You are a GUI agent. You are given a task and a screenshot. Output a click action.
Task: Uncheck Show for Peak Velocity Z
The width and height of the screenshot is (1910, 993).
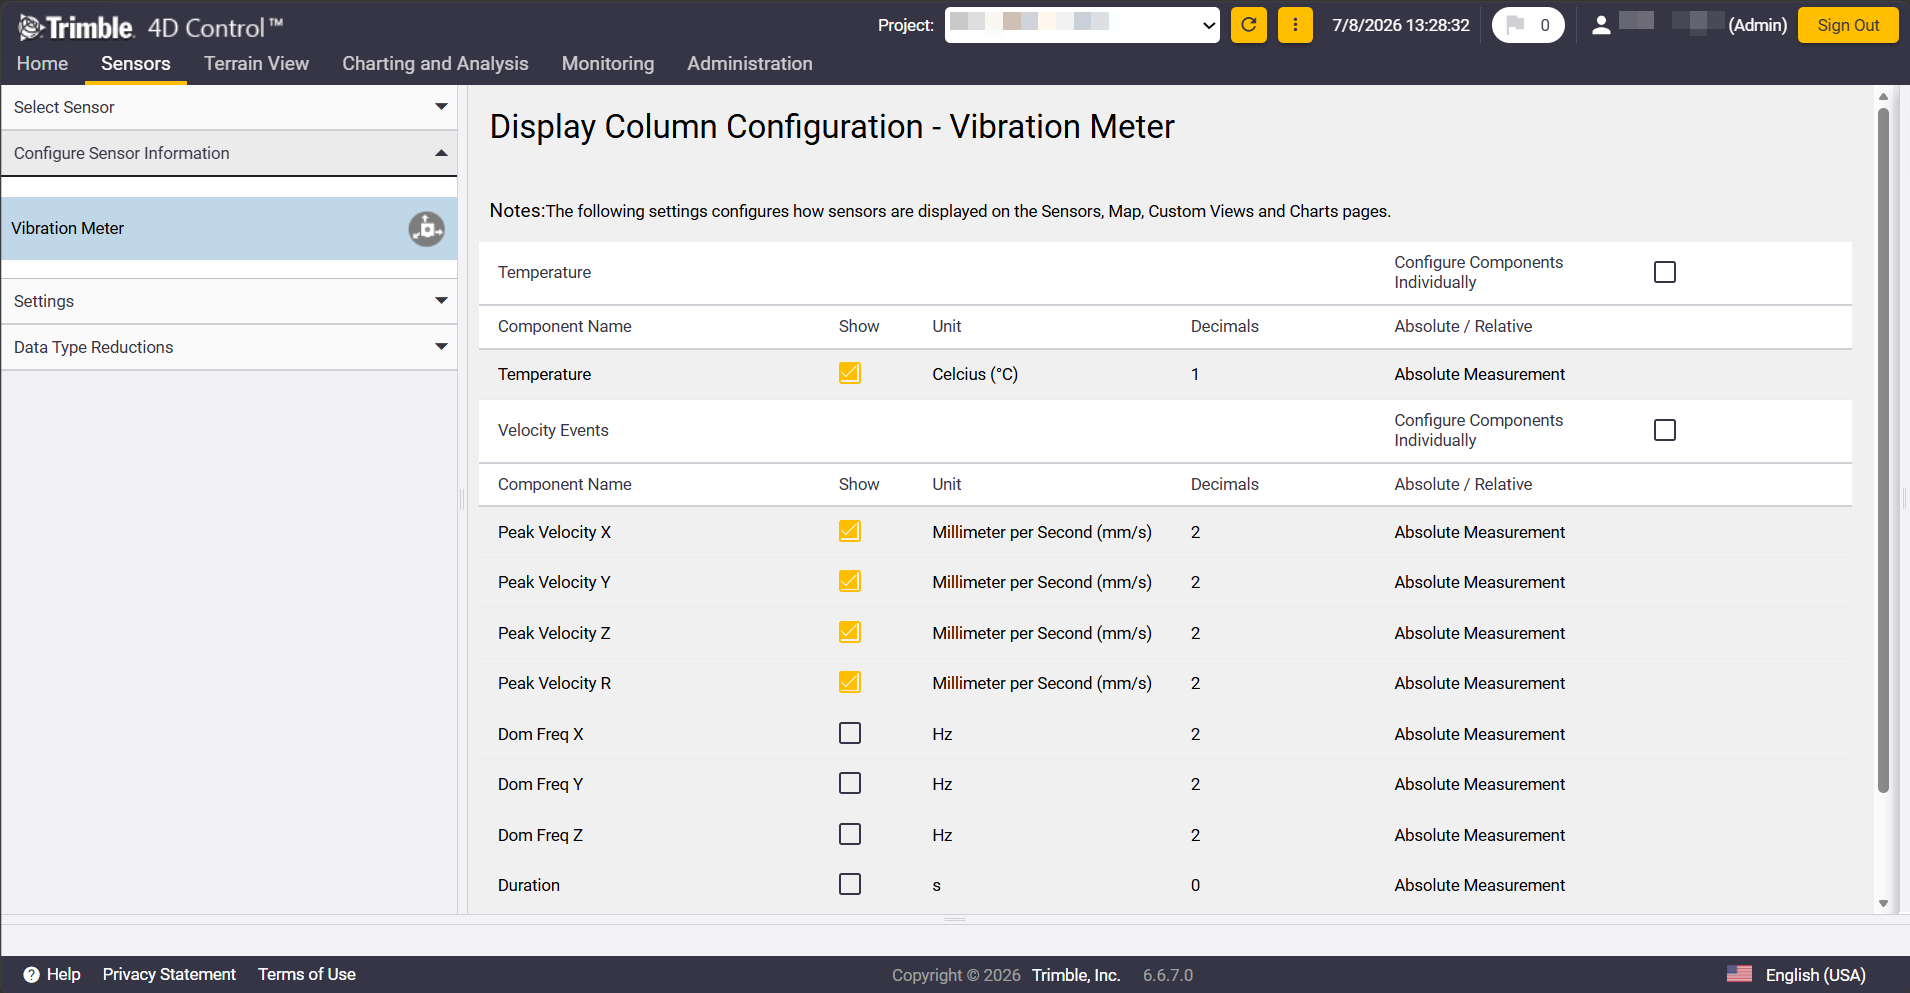point(850,632)
